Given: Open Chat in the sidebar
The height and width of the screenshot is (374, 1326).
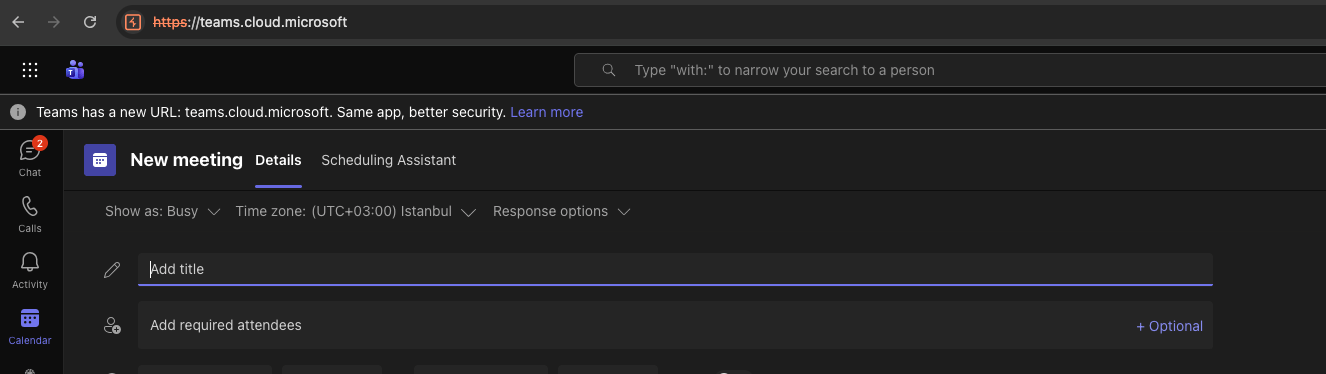Looking at the screenshot, I should coord(30,158).
